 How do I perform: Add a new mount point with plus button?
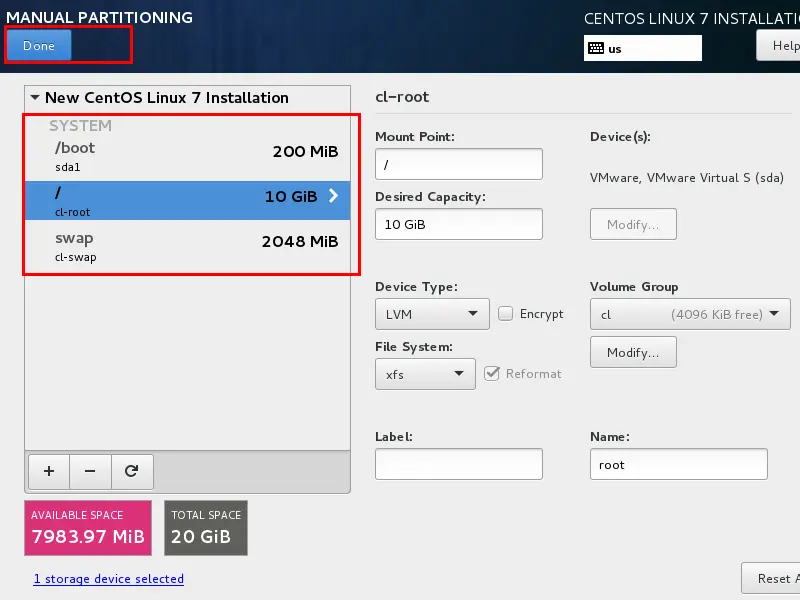49,471
